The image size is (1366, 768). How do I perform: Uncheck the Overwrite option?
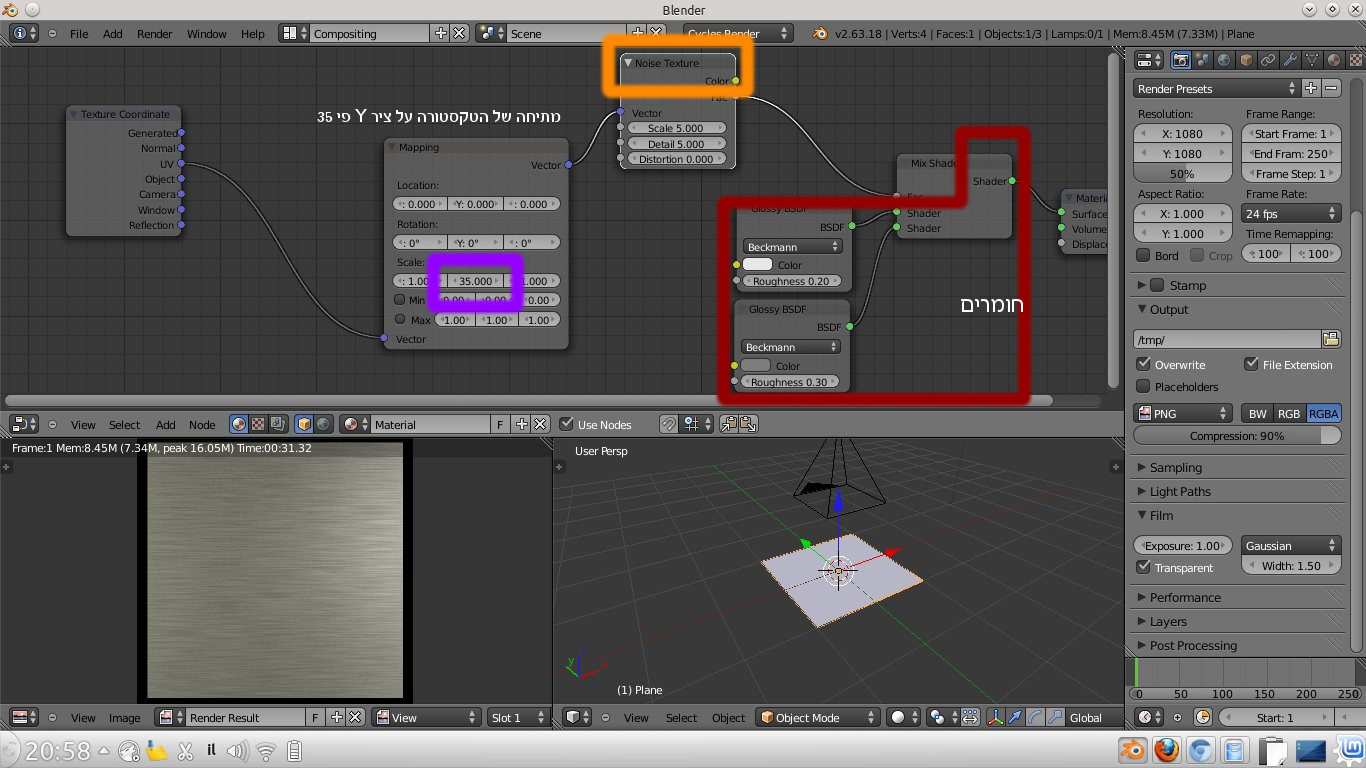(1144, 364)
